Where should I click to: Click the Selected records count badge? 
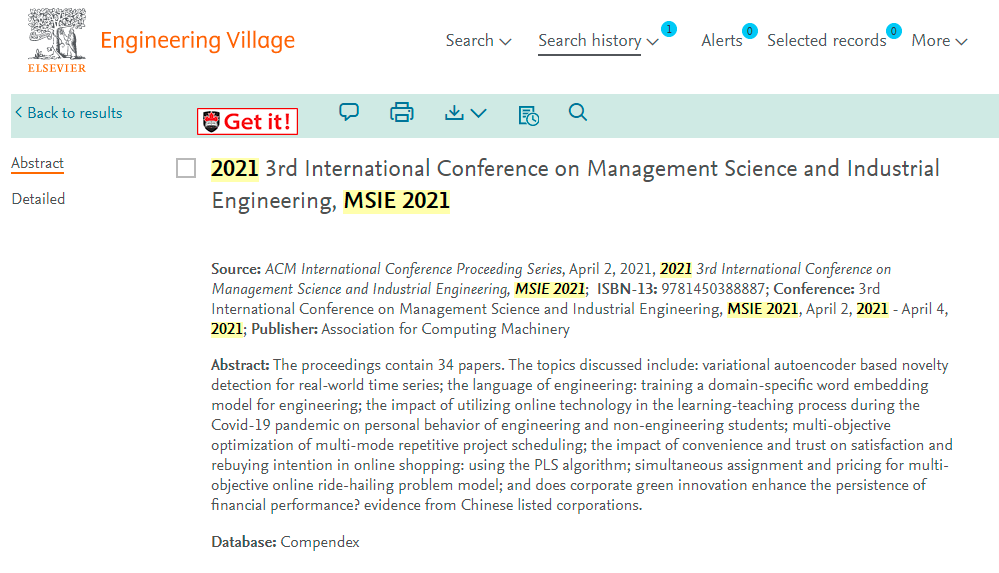894,31
